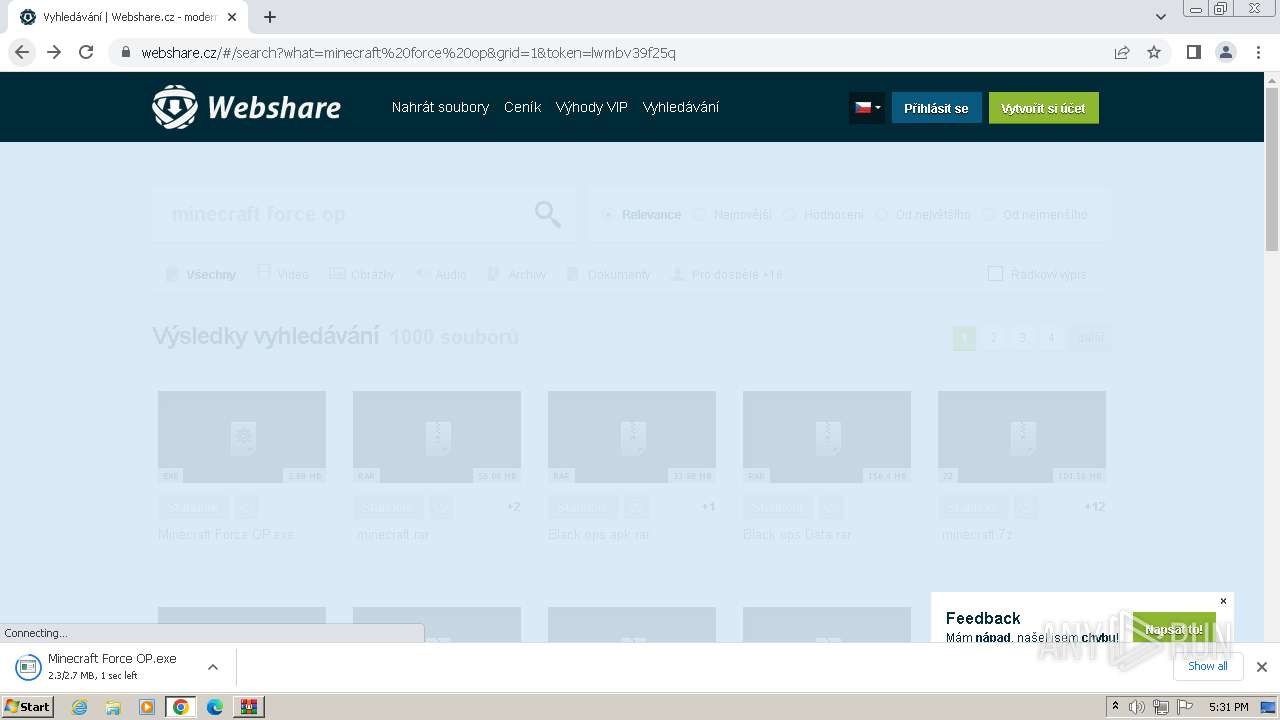Screen dimensions: 1280x720
Task: Open Chrome profile avatar
Action: pos(1225,52)
